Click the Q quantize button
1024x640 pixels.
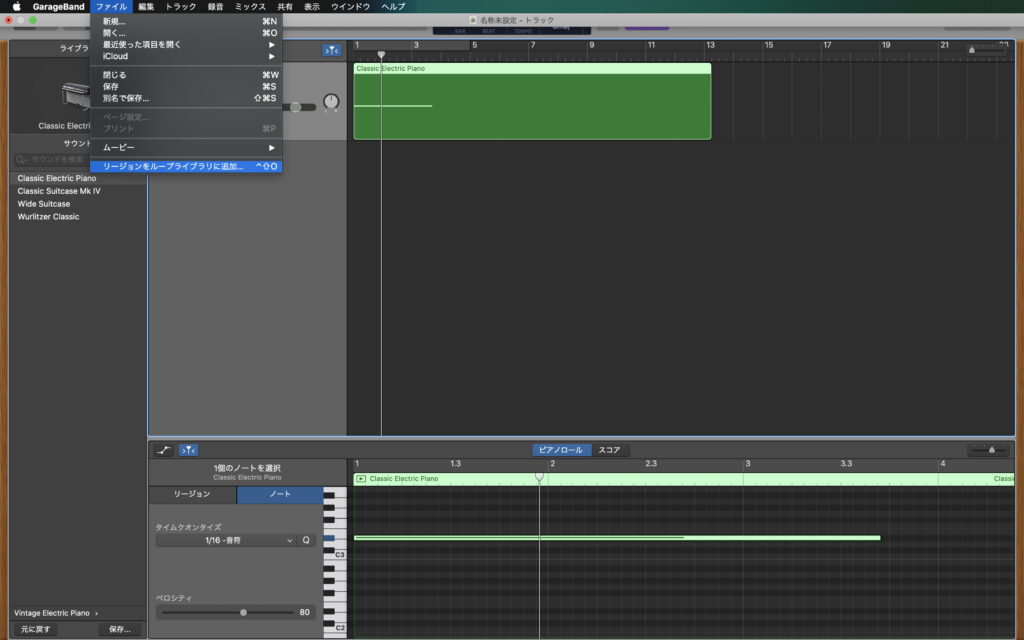306,541
